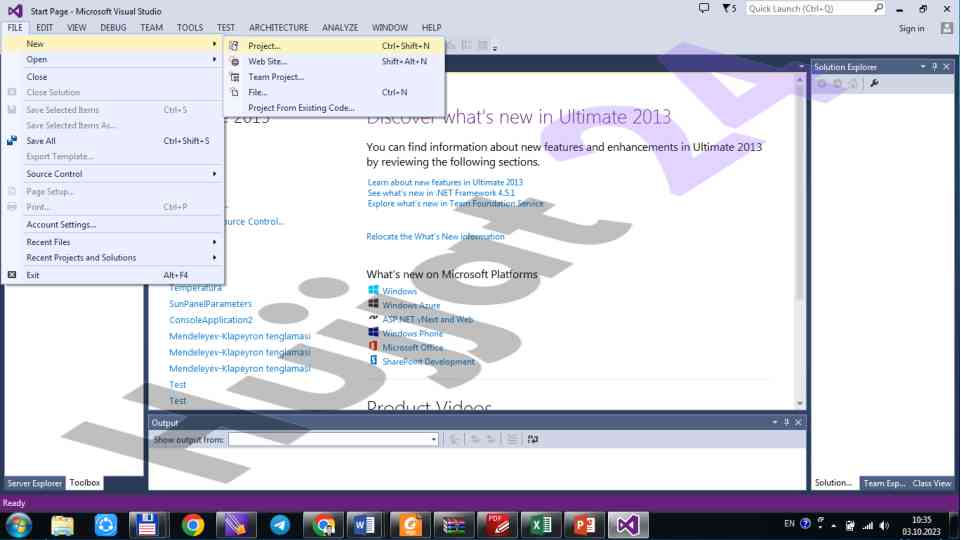Open File Explorer folder icon on taskbar

pyautogui.click(x=62, y=525)
